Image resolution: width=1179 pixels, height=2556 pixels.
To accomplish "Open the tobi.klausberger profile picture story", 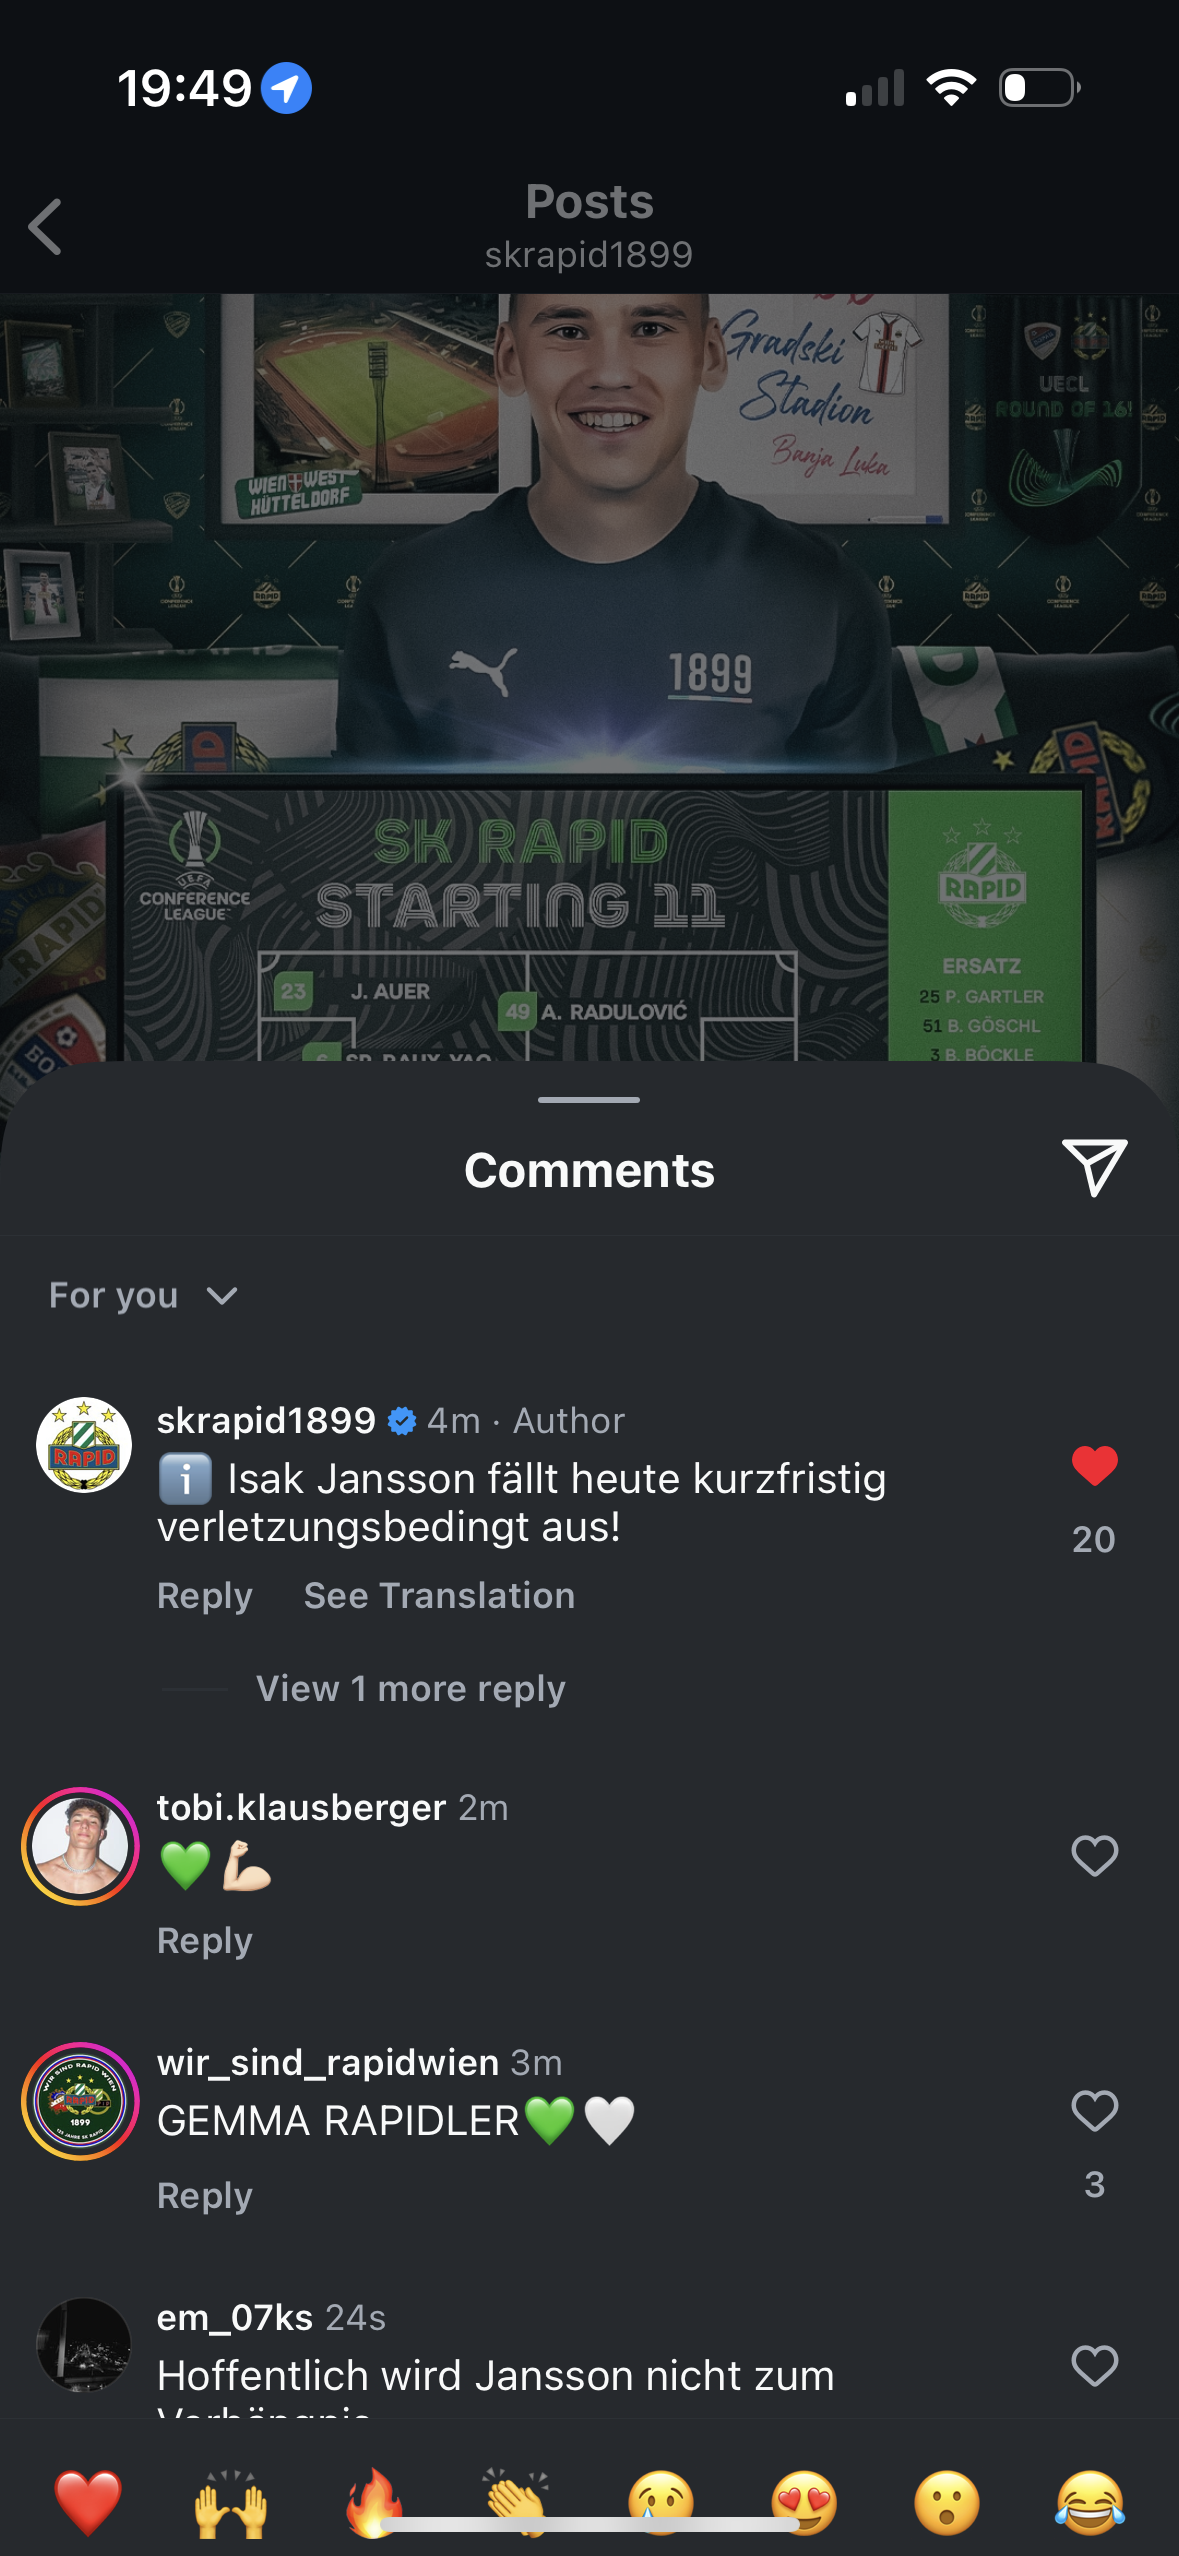I will click(81, 1846).
